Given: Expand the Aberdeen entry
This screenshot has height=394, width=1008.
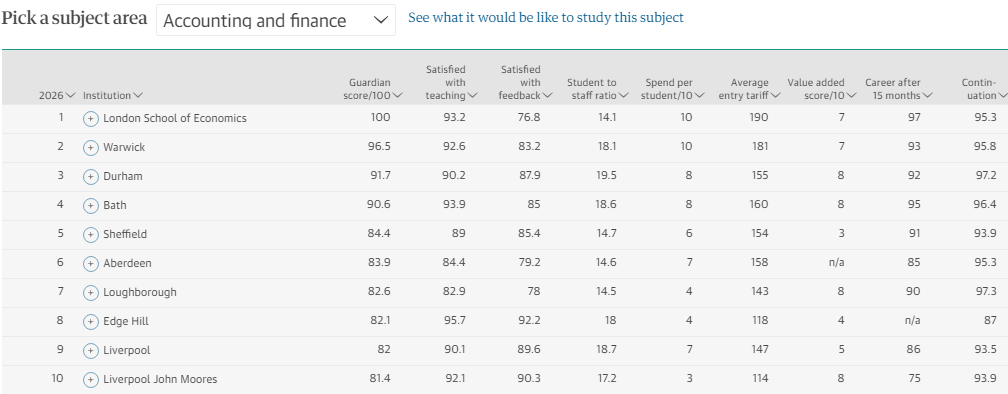Looking at the screenshot, I should (91, 264).
